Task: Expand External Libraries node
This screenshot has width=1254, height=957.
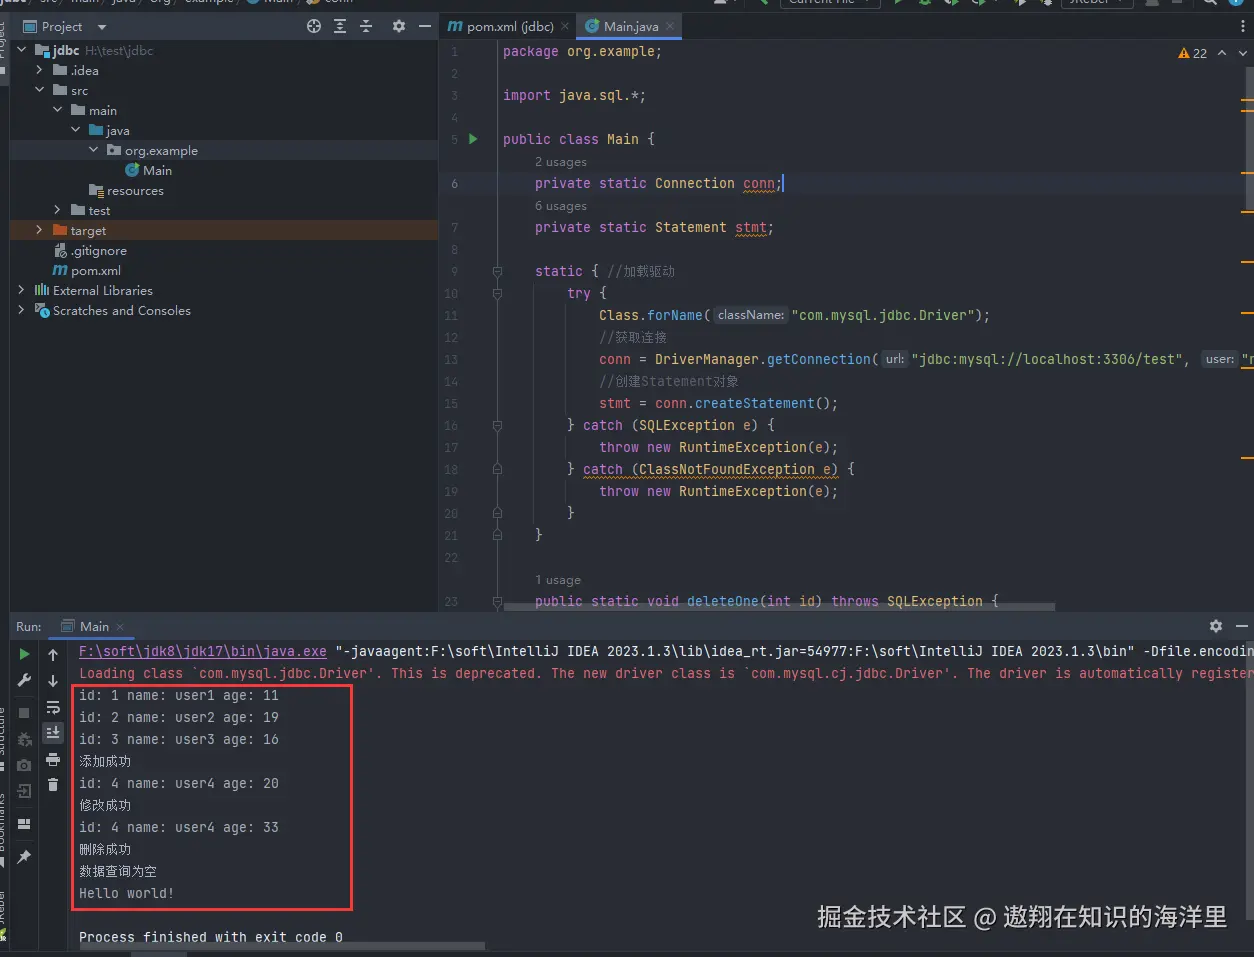Action: [x=22, y=290]
